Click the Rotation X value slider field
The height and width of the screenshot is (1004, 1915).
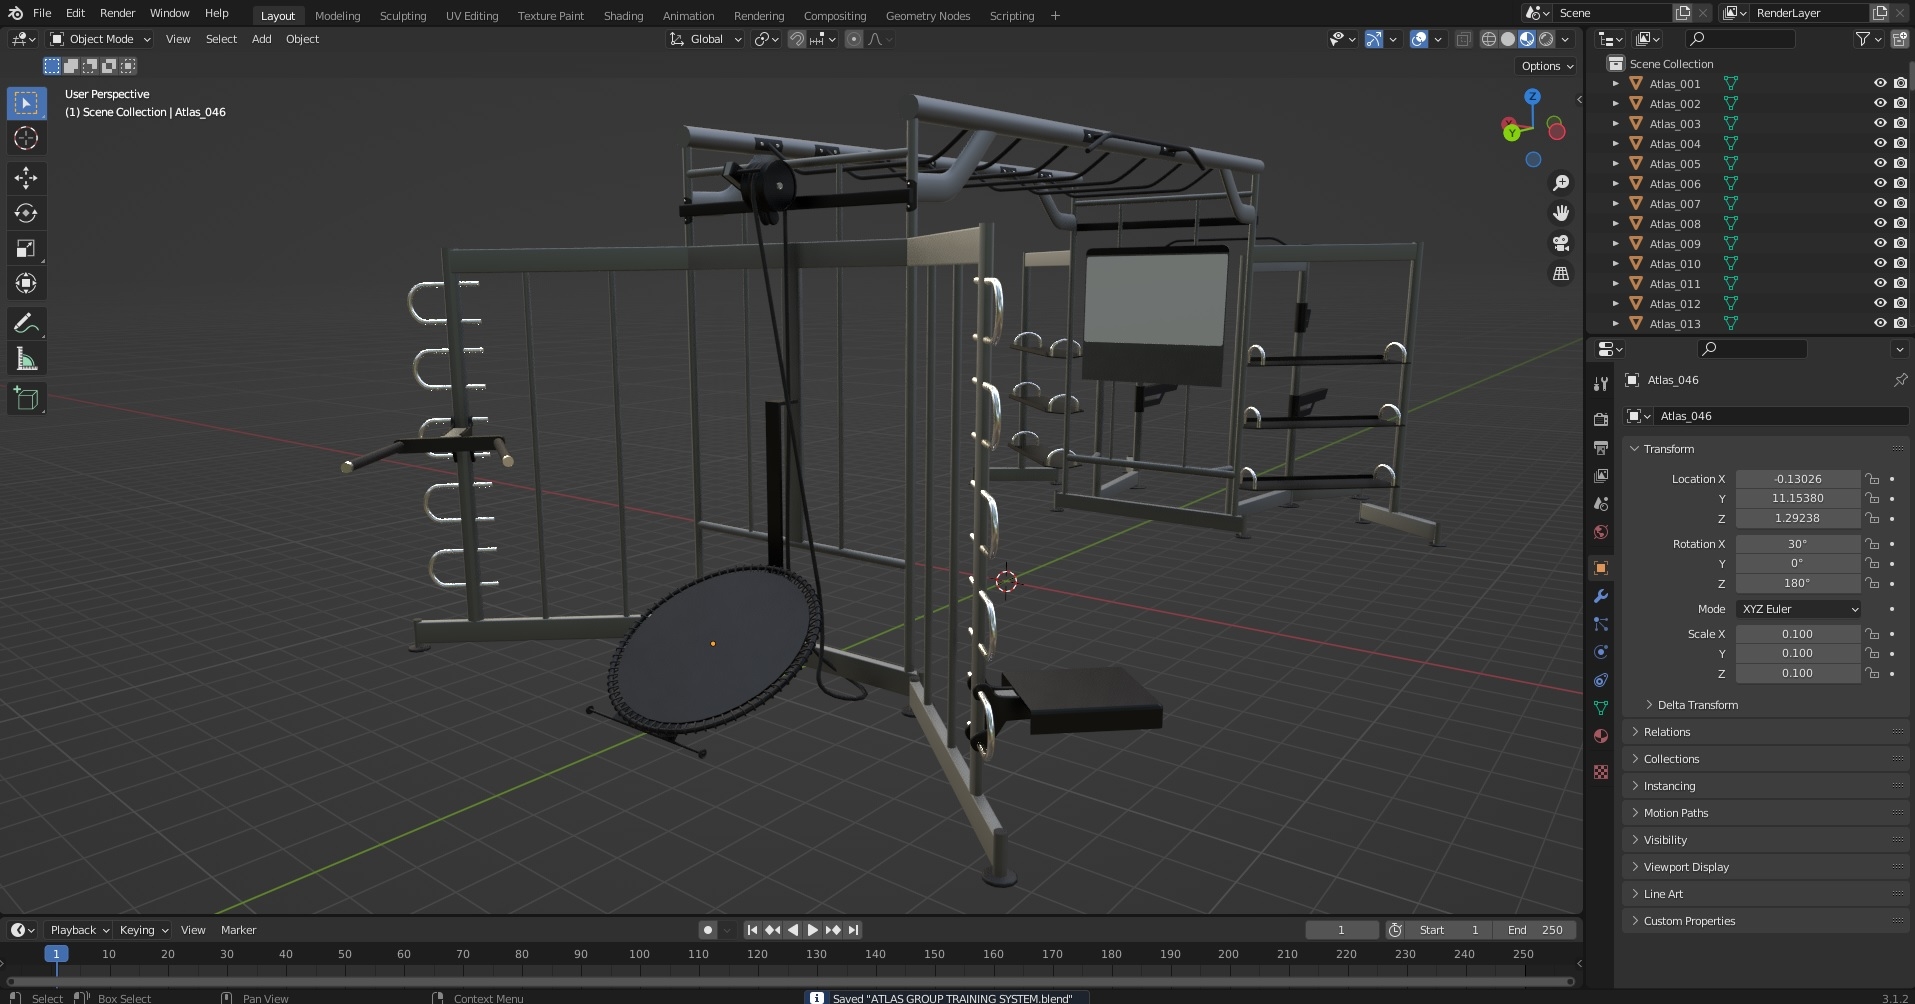pyautogui.click(x=1798, y=544)
